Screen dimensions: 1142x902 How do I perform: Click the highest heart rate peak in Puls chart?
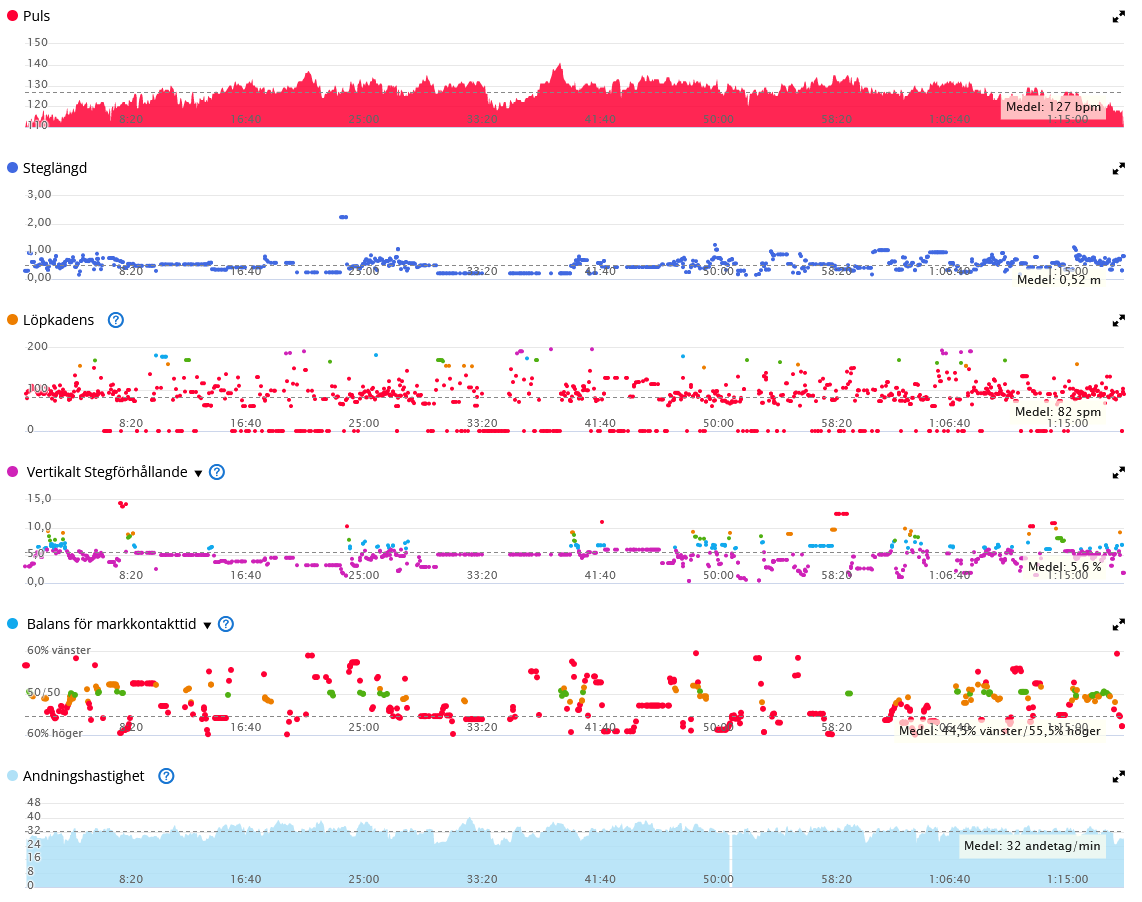pos(559,66)
